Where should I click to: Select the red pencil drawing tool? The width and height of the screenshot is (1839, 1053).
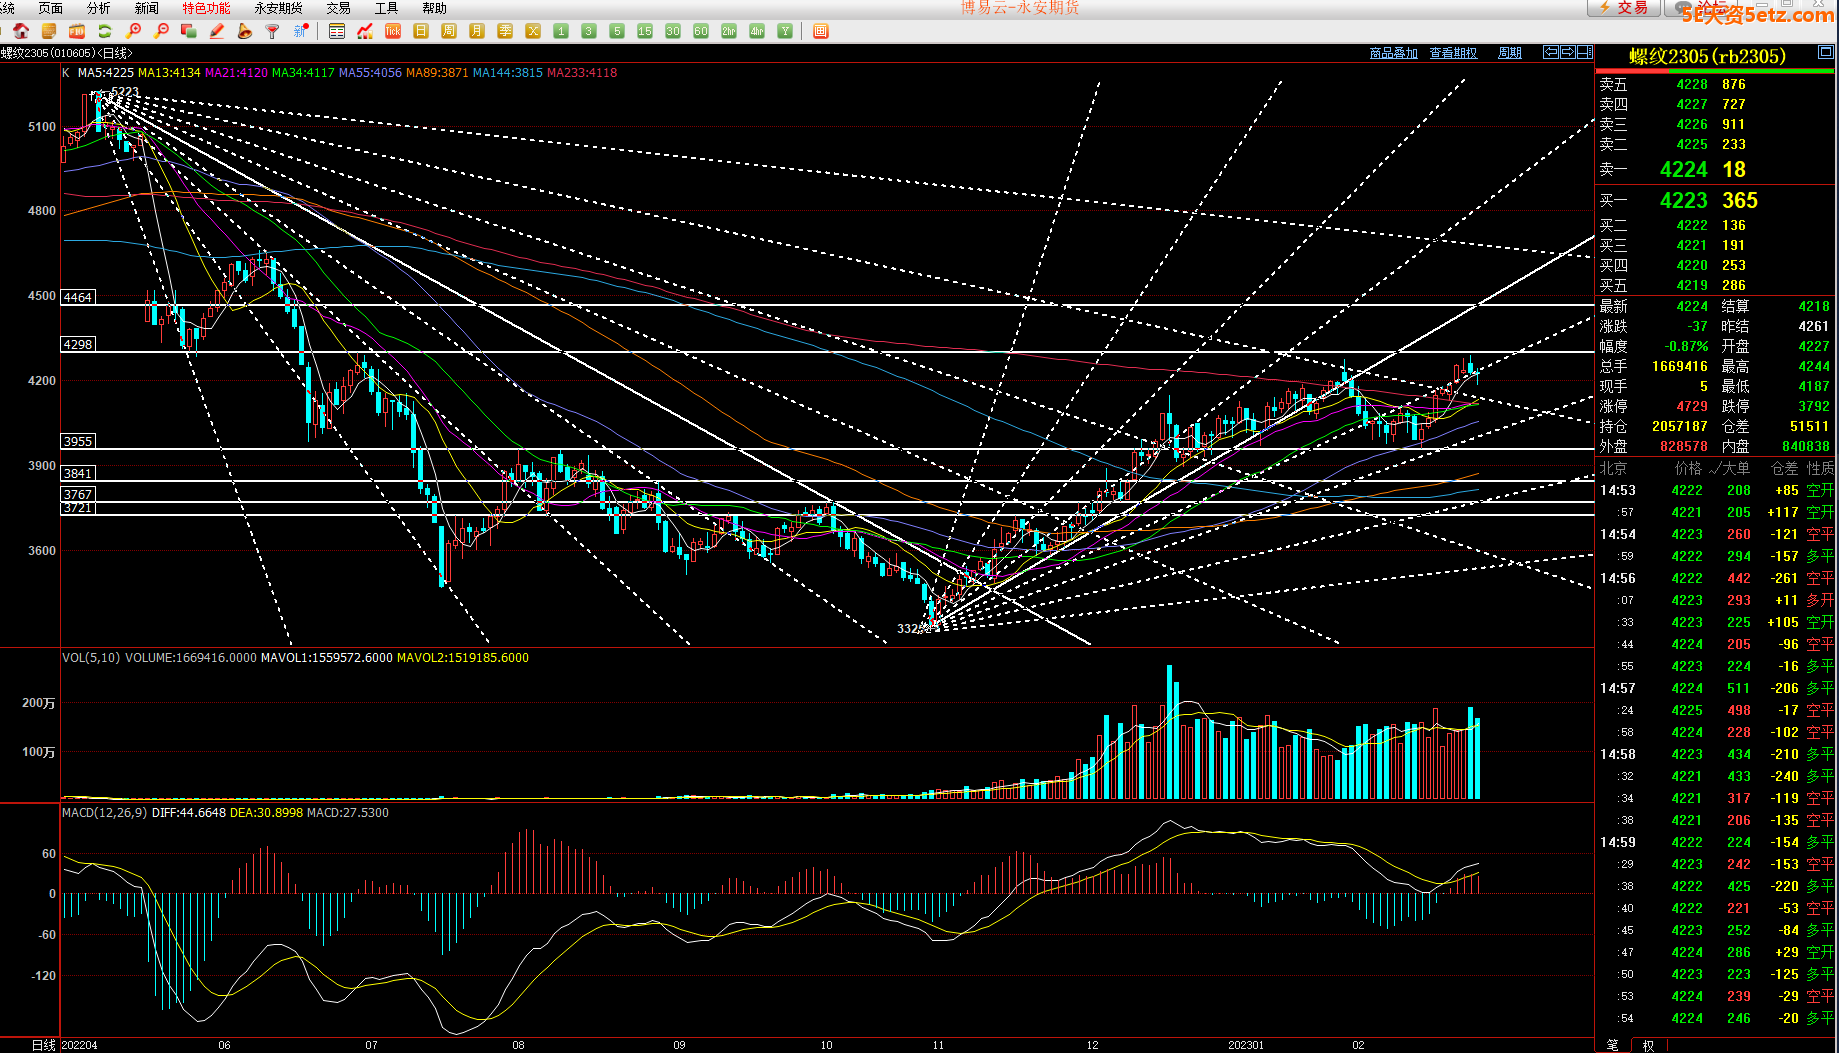[x=217, y=31]
